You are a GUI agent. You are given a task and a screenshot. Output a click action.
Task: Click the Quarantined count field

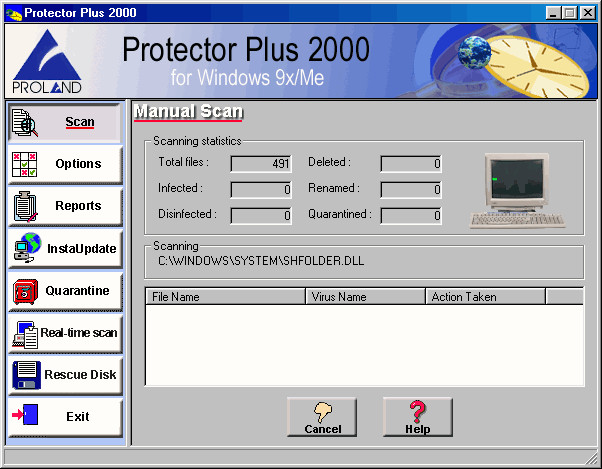pyautogui.click(x=411, y=215)
